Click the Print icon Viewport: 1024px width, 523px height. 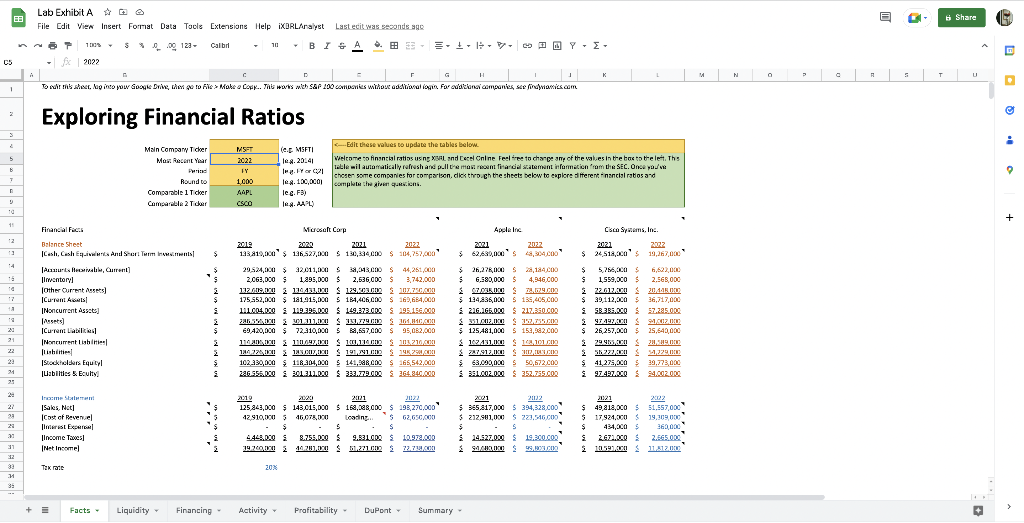coord(53,46)
